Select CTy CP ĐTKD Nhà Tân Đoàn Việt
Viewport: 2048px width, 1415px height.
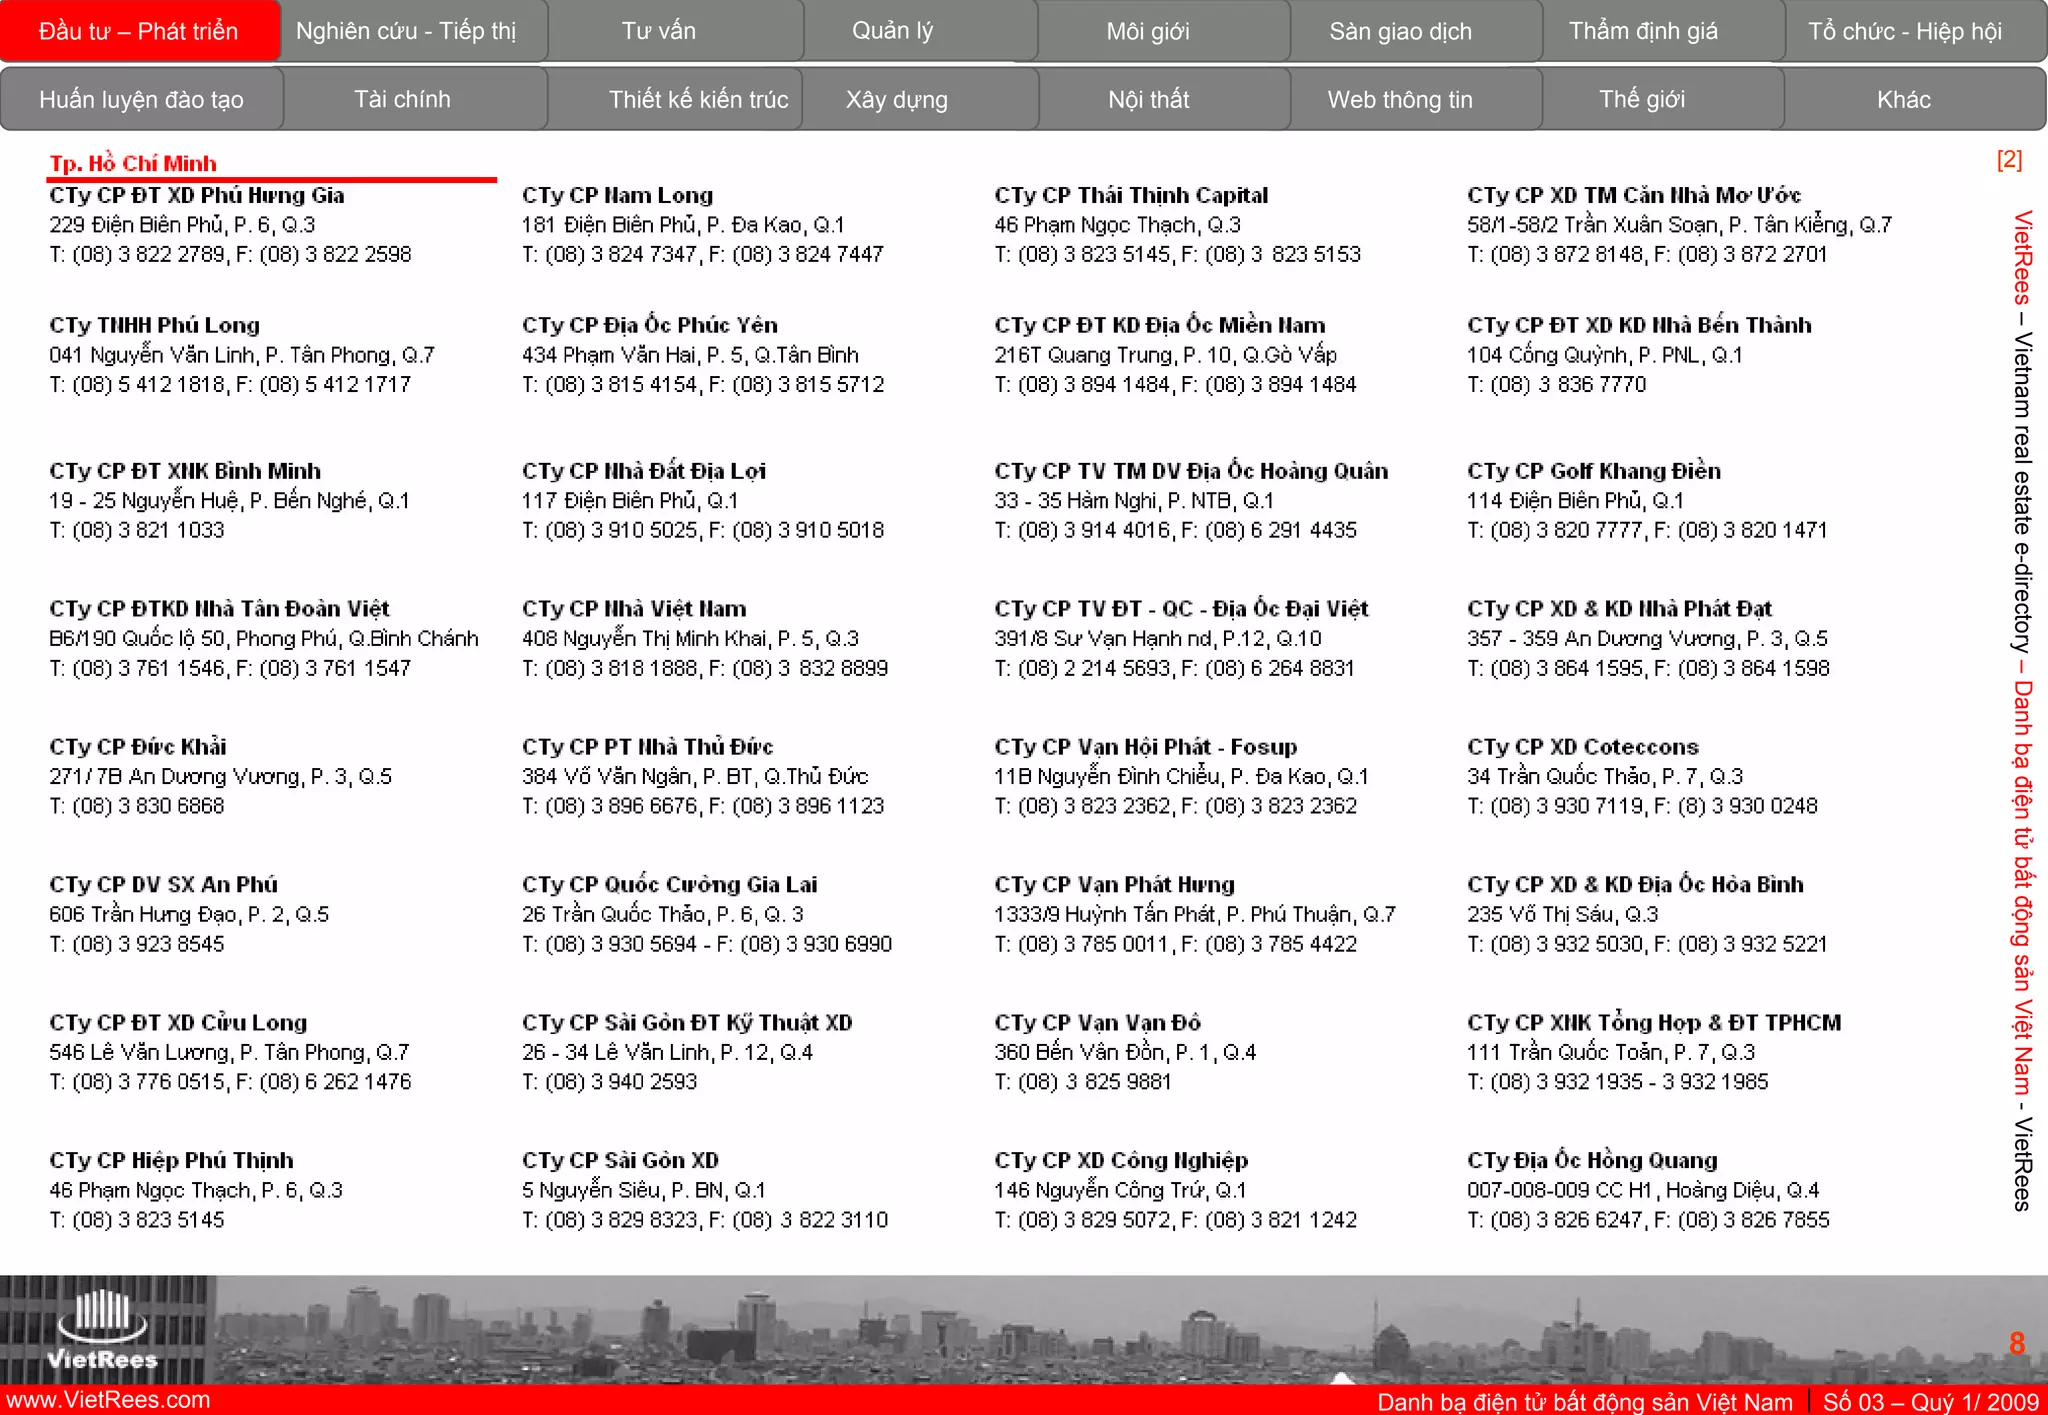point(219,609)
